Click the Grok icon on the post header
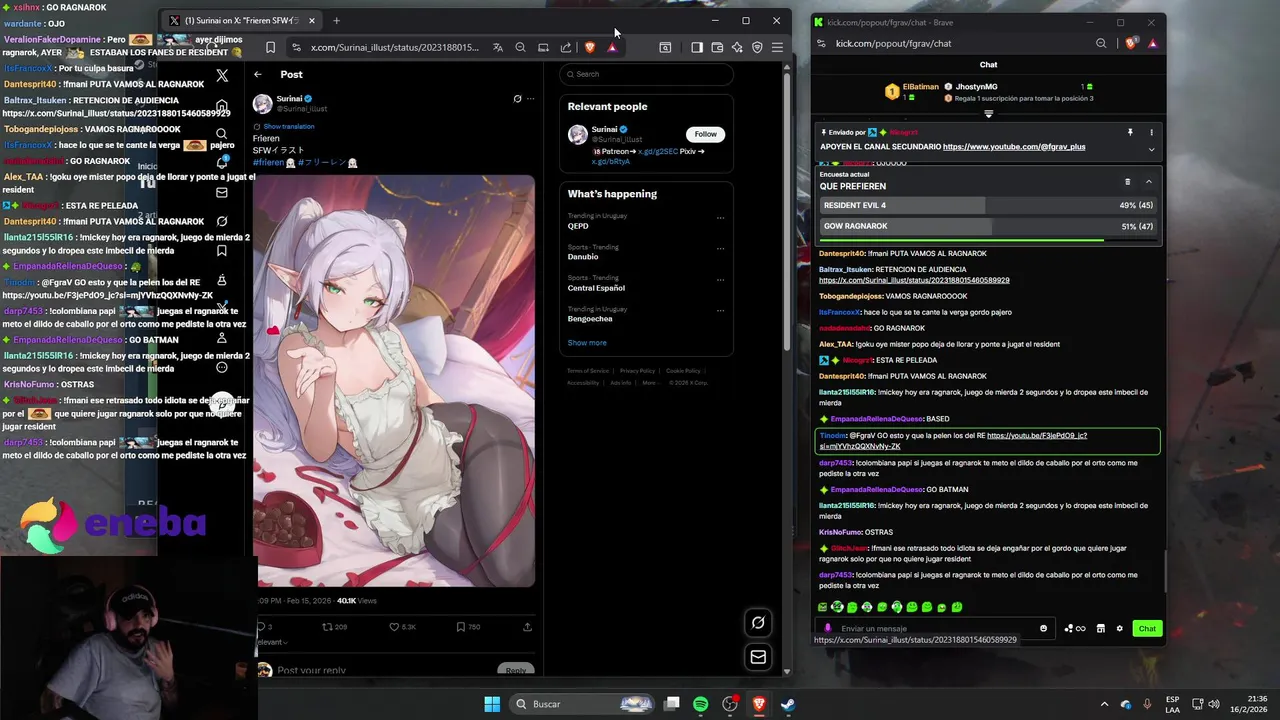 click(x=517, y=99)
